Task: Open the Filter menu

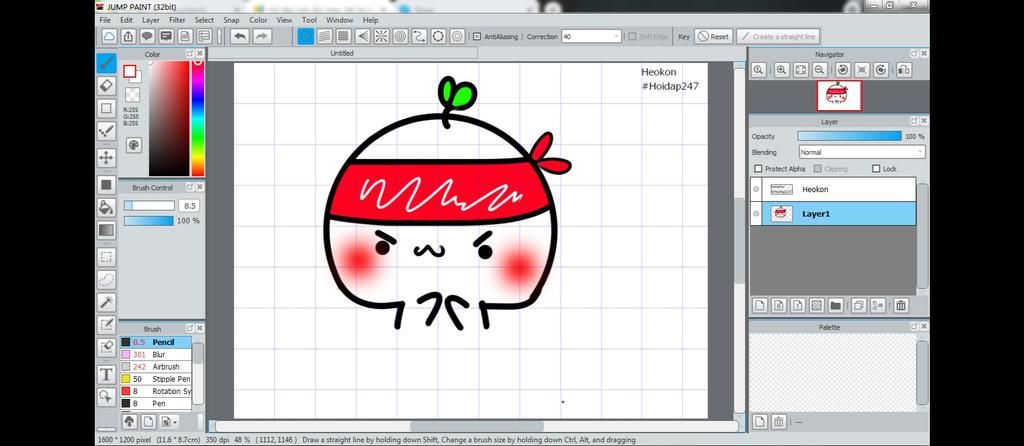Action: 177,20
